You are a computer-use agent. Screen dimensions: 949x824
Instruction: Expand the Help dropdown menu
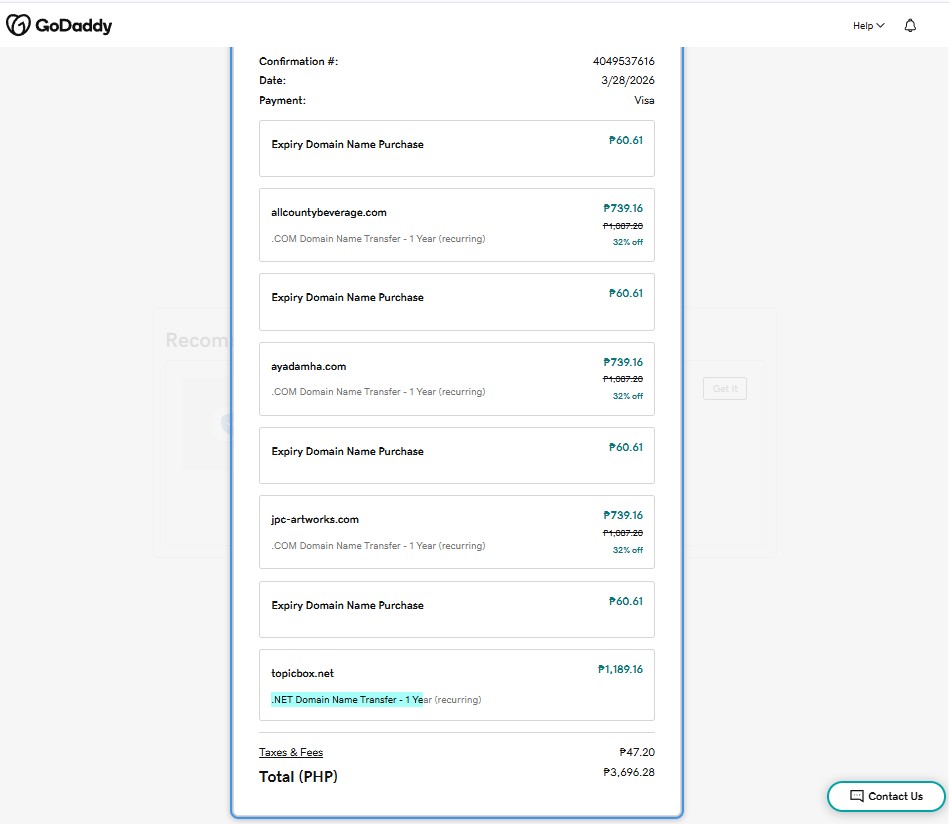(x=868, y=26)
